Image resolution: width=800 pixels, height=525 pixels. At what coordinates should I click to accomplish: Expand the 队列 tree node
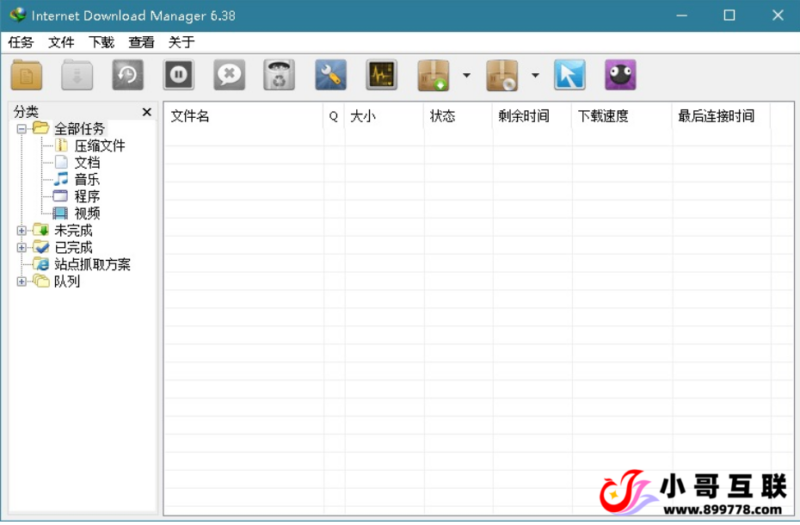tap(21, 282)
